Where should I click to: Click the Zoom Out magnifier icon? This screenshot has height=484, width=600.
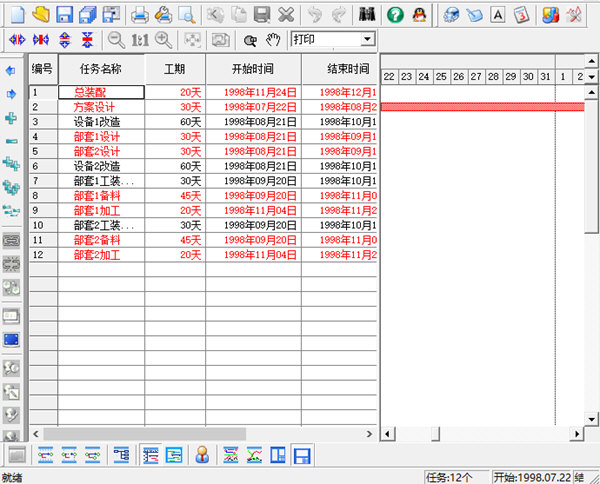pos(116,40)
